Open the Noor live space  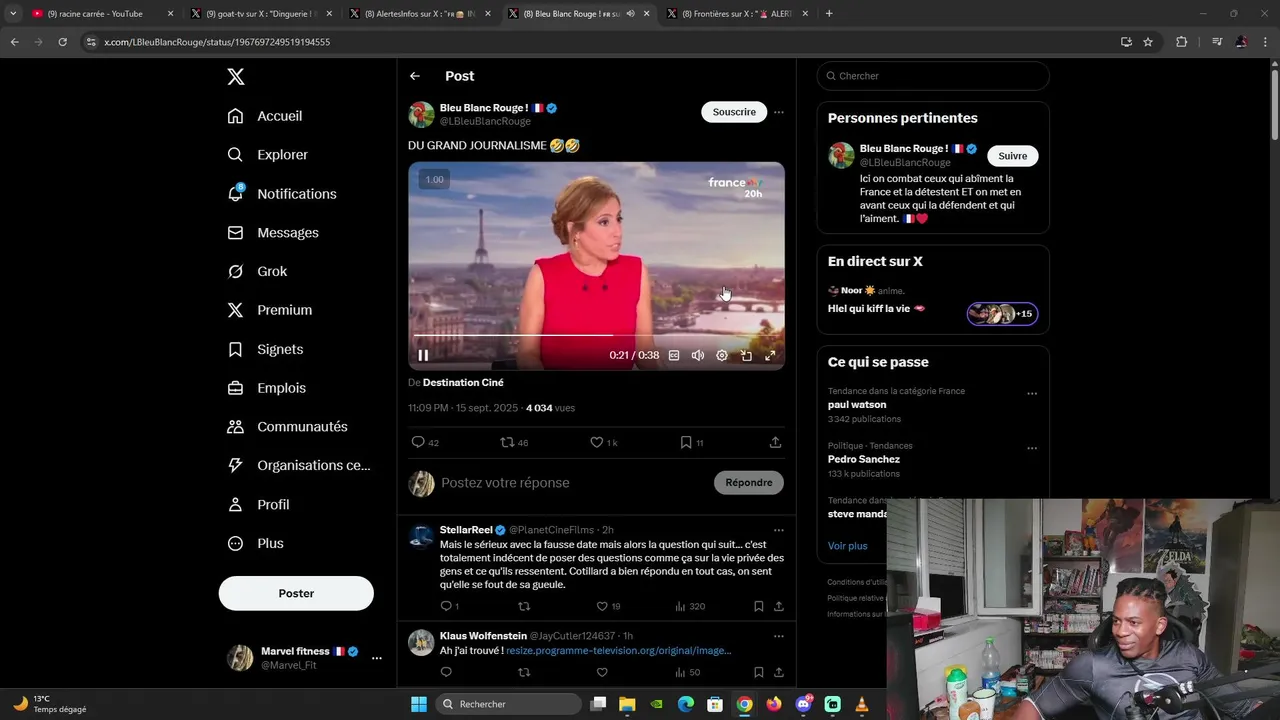point(933,300)
